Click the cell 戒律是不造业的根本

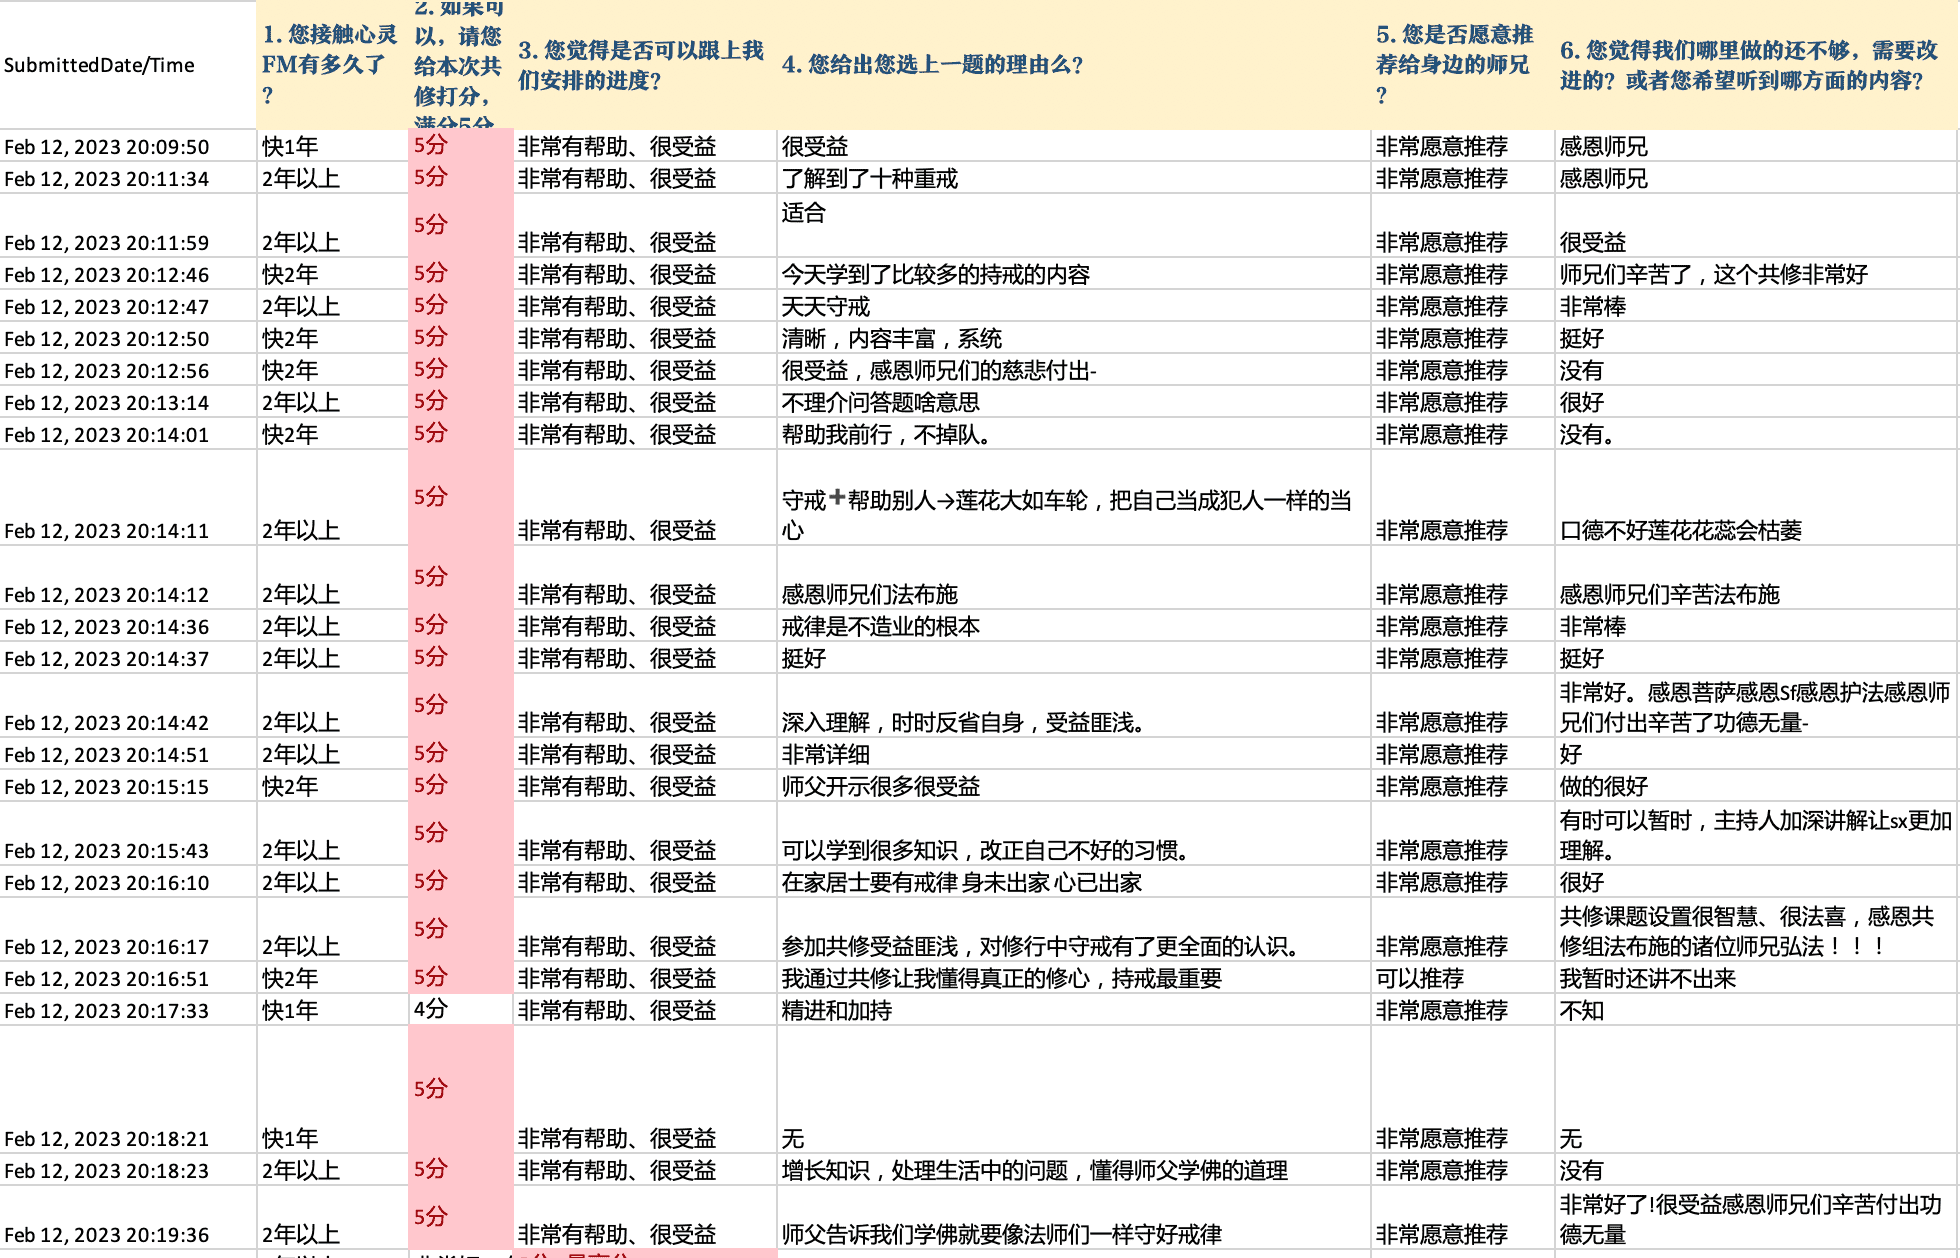click(880, 627)
